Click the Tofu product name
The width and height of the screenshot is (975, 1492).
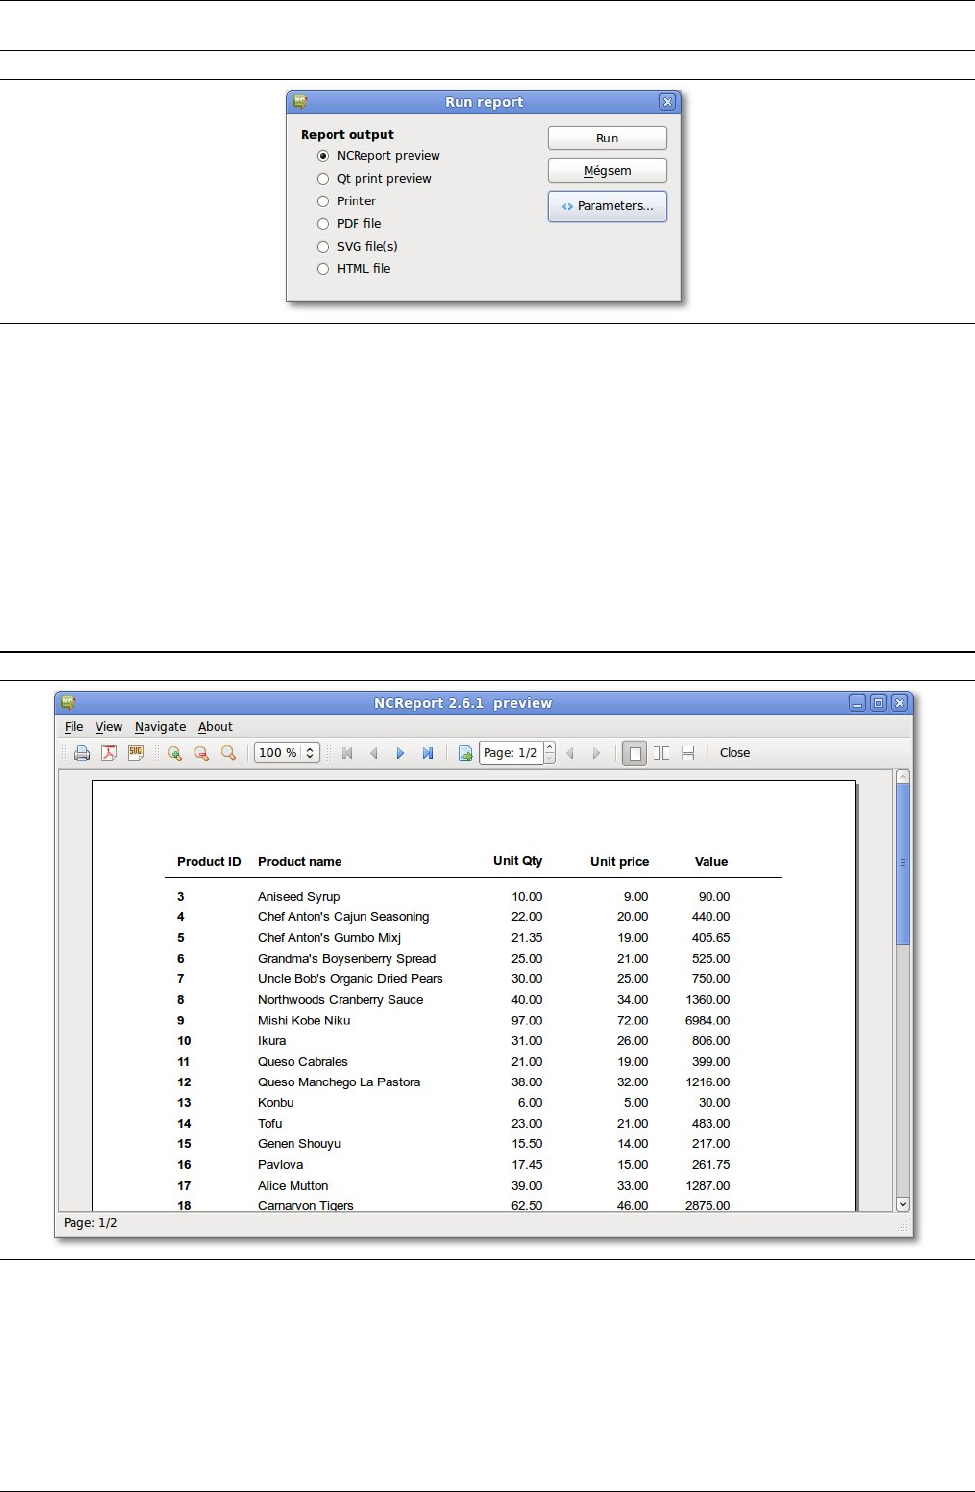pos(270,1124)
